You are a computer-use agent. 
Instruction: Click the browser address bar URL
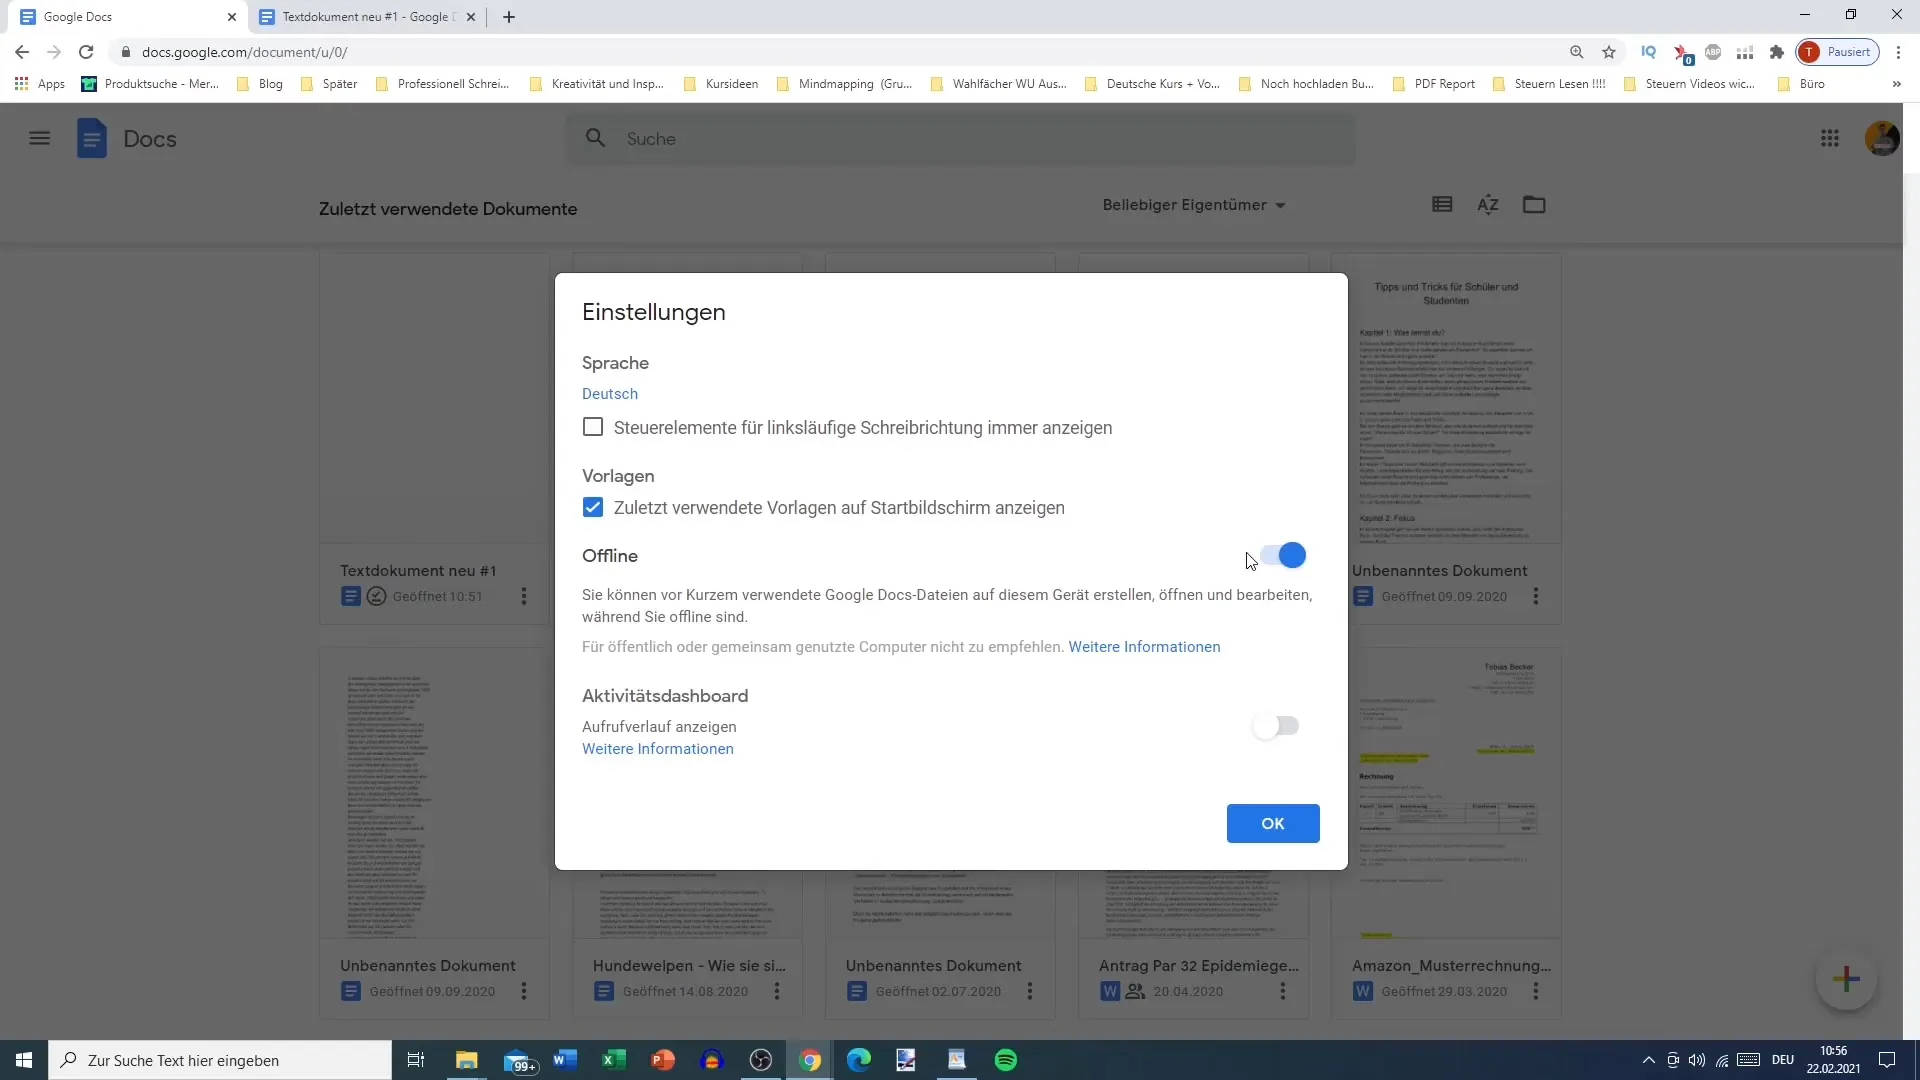pos(245,52)
